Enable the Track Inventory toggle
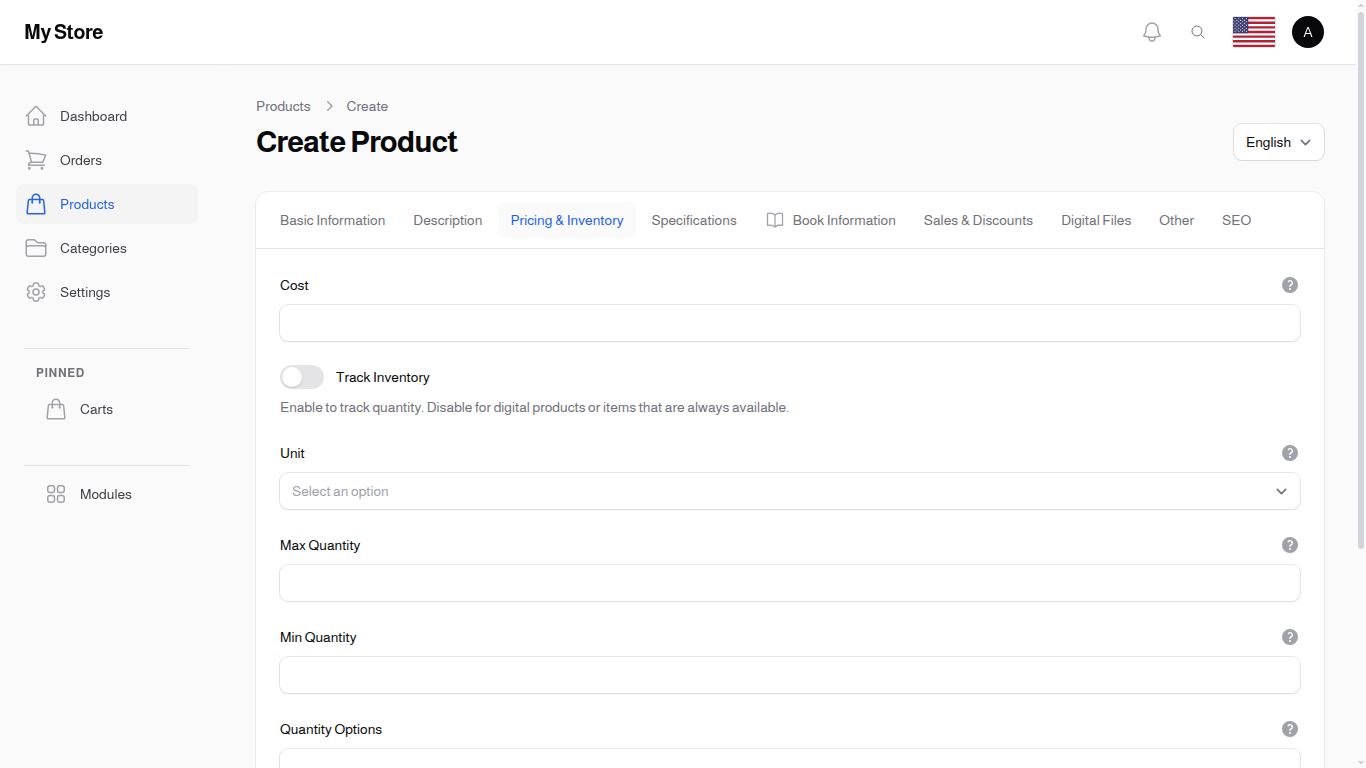 (302, 377)
